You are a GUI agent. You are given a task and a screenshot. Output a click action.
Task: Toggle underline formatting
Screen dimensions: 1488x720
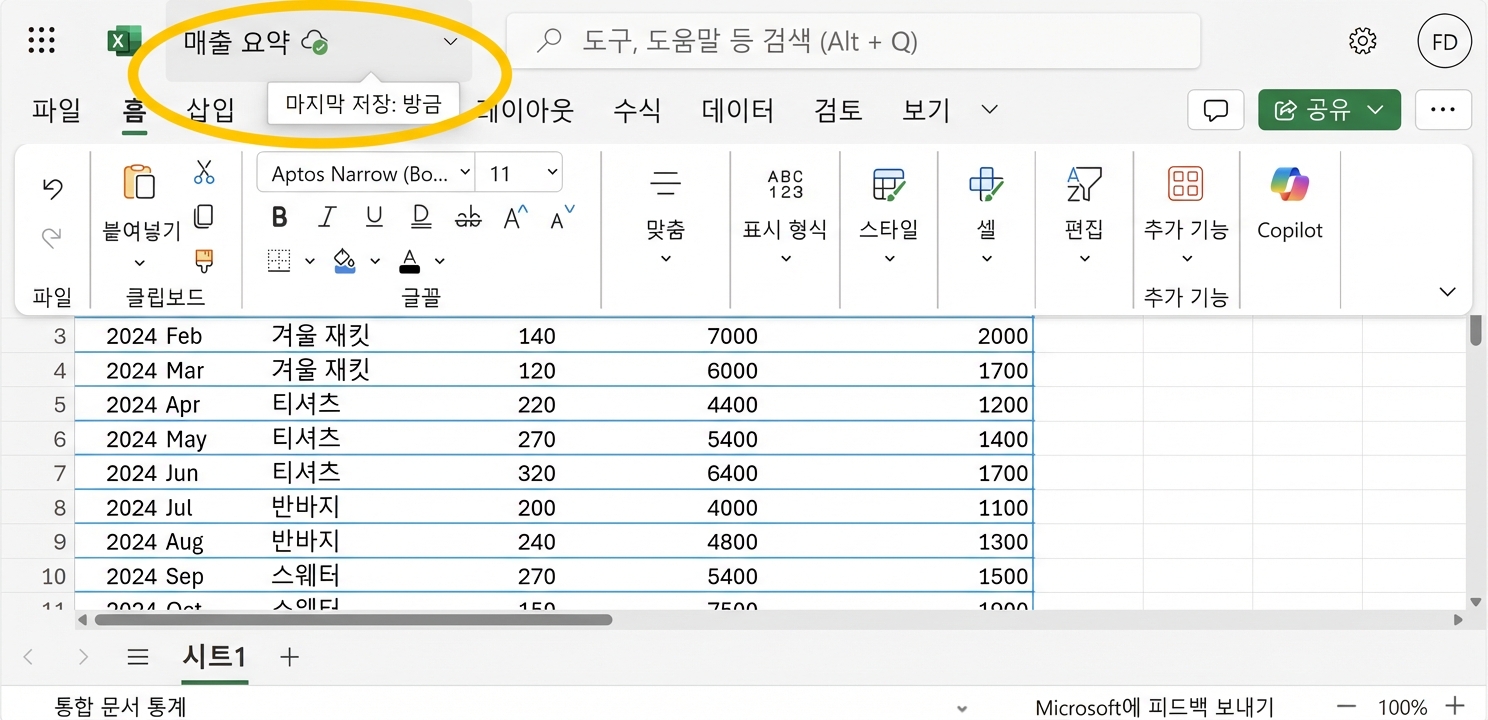(x=374, y=217)
